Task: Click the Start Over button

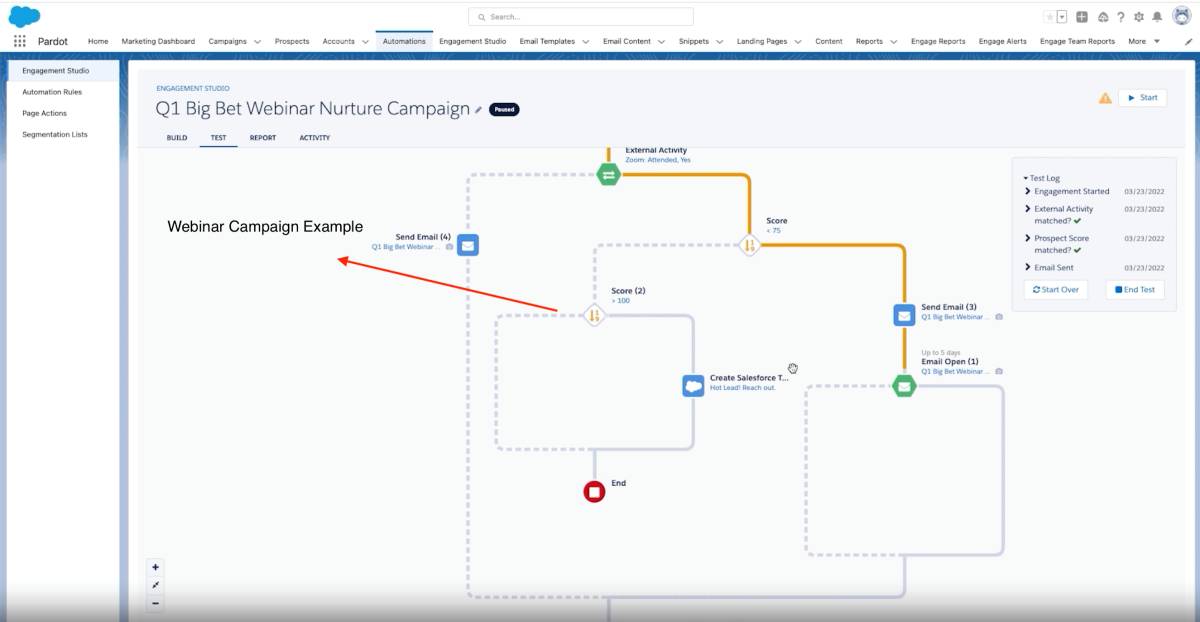Action: 1056,289
